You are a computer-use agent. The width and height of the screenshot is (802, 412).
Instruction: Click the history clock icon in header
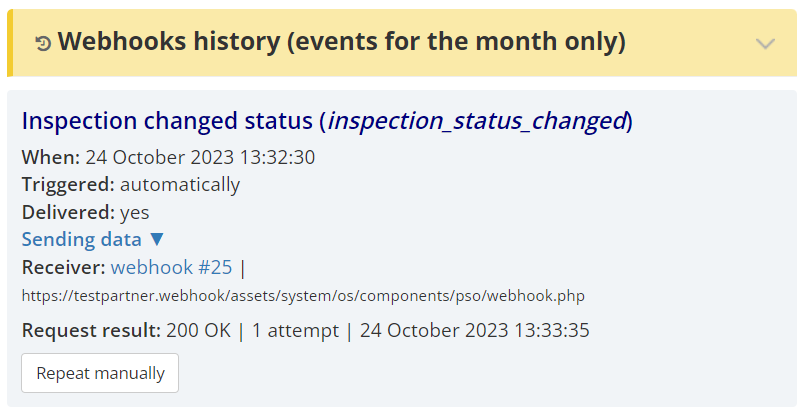pyautogui.click(x=43, y=44)
